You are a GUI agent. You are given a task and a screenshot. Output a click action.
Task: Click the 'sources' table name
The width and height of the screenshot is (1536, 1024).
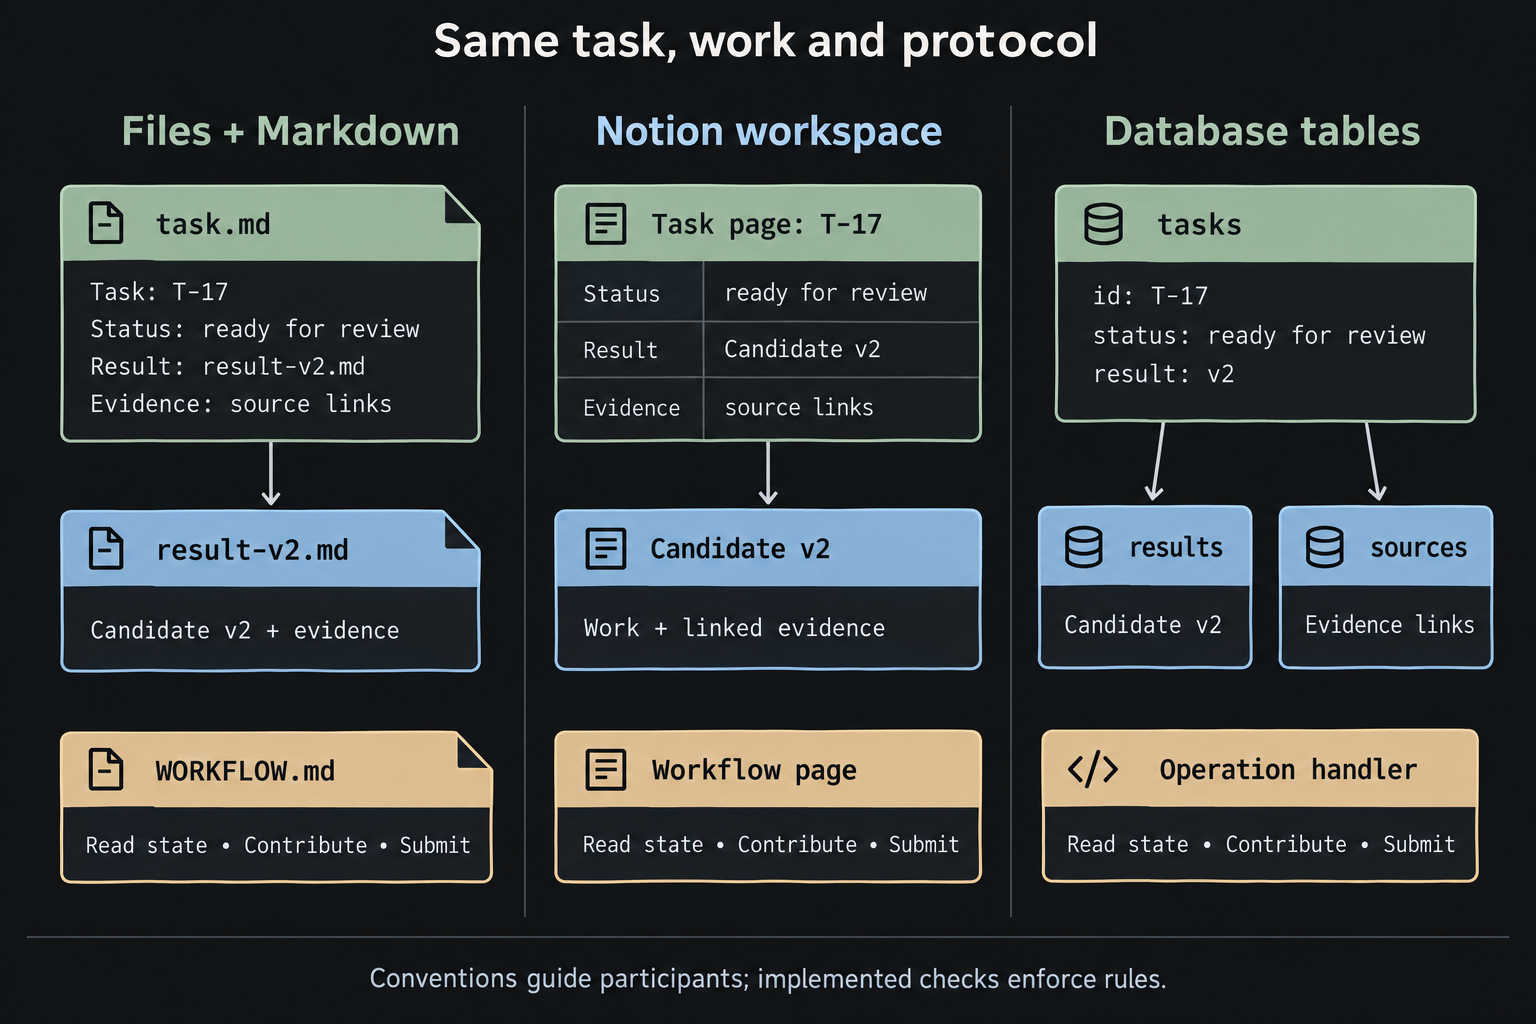(x=1418, y=547)
